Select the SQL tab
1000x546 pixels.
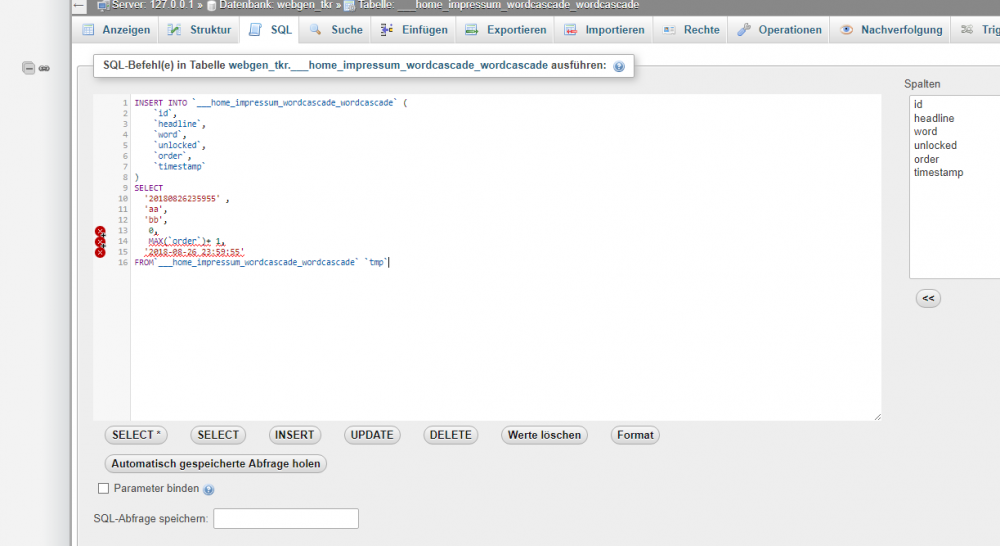[x=270, y=30]
